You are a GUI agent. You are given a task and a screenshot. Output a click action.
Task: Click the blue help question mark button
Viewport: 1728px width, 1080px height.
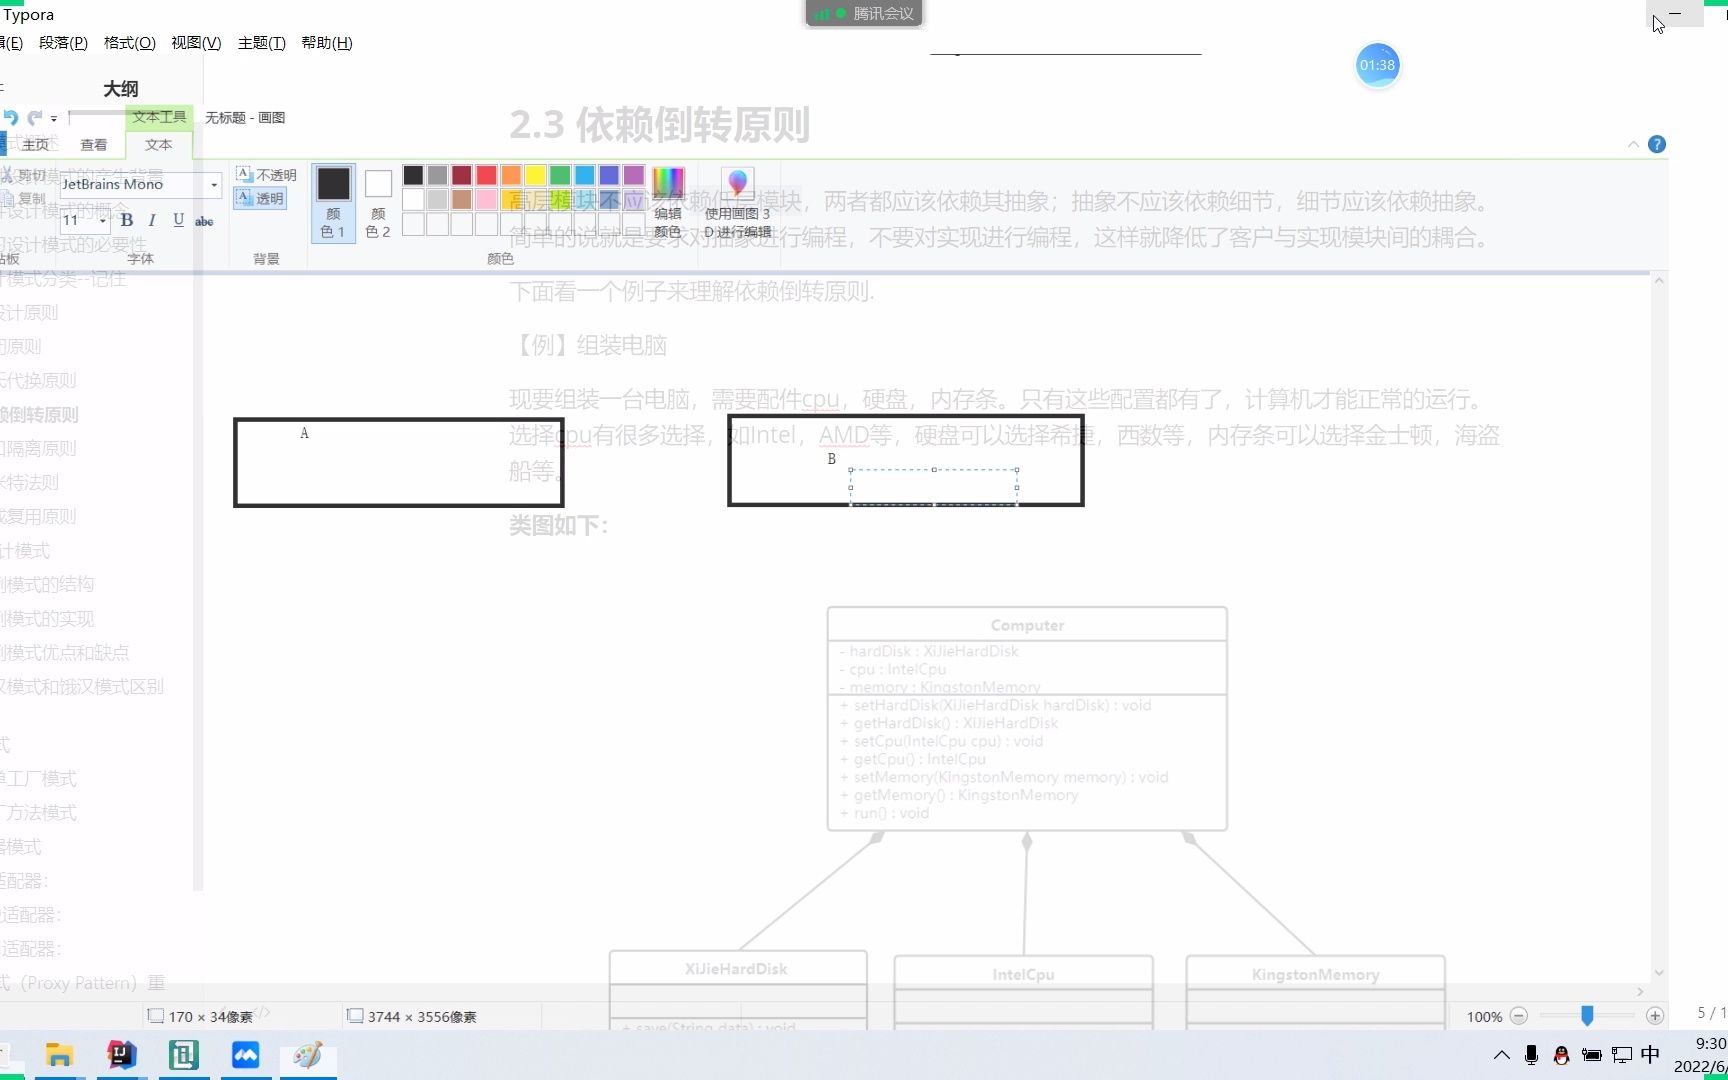click(x=1657, y=143)
